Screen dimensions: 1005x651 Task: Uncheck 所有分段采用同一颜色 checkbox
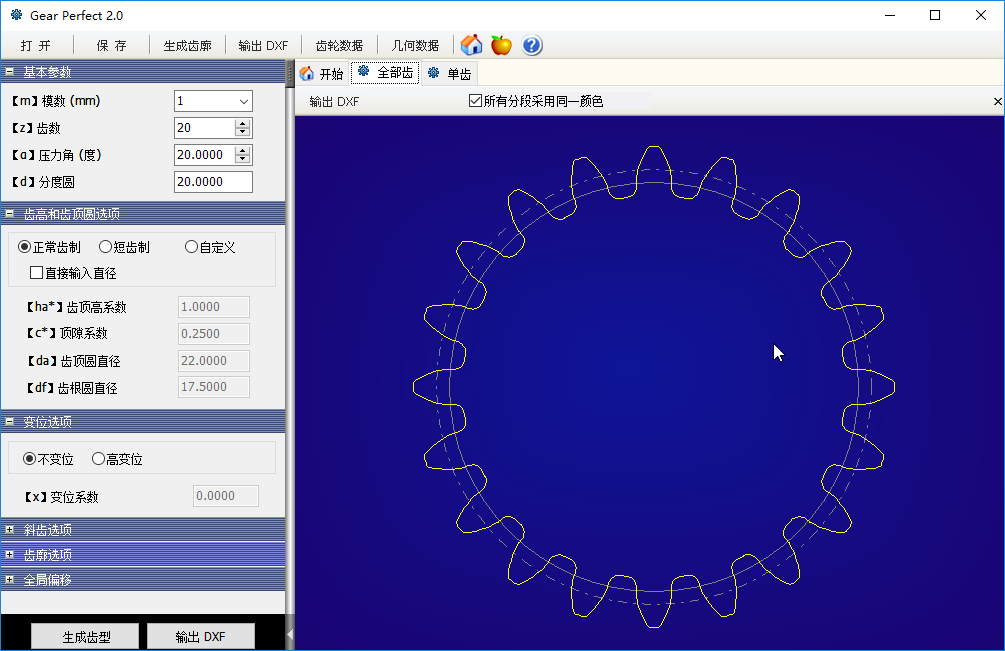tap(476, 101)
